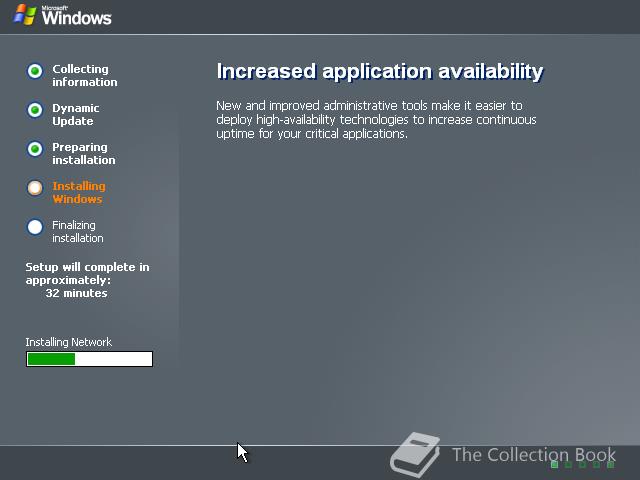The image size is (640, 480).
Task: Click the Microsoft Windows wordmark
Action: pyautogui.click(x=76, y=16)
